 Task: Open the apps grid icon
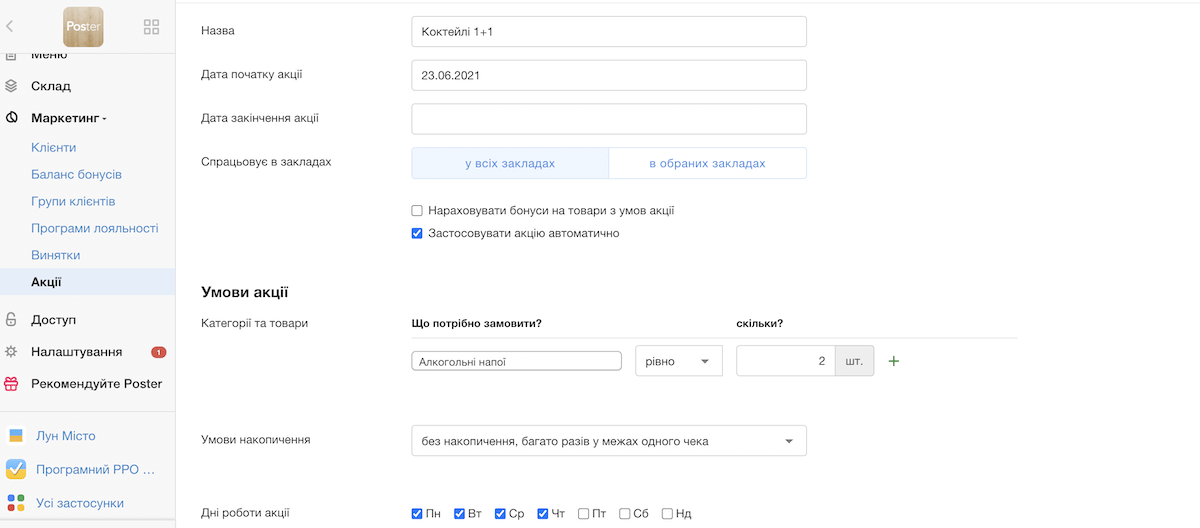152,27
